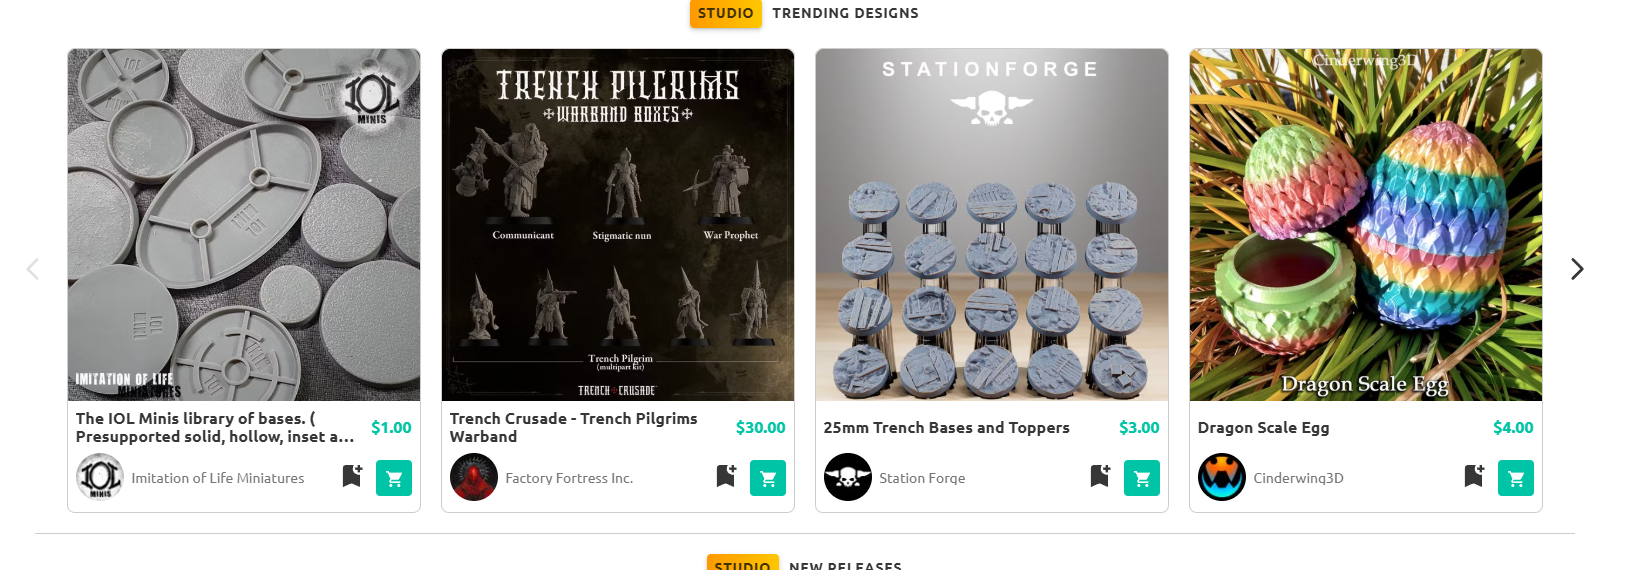Viewport: 1631px width, 570px height.
Task: Open the Trending Designs heading
Action: (x=845, y=13)
